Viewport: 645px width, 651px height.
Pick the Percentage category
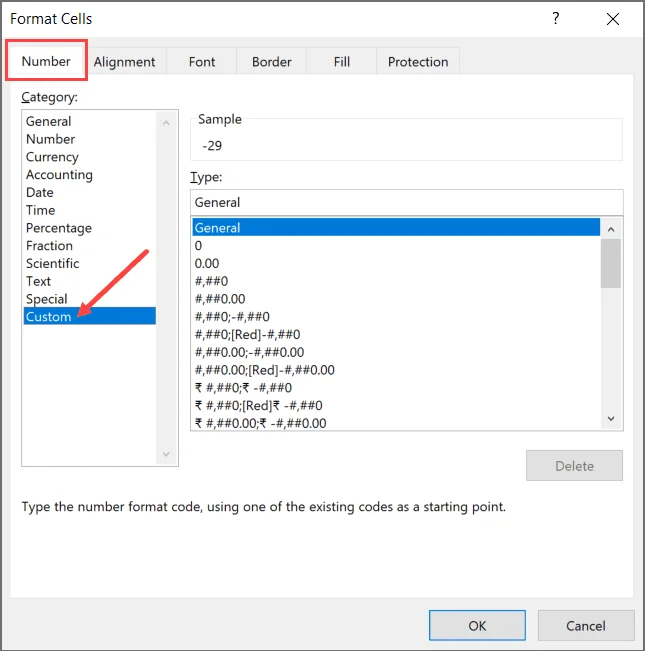59,228
